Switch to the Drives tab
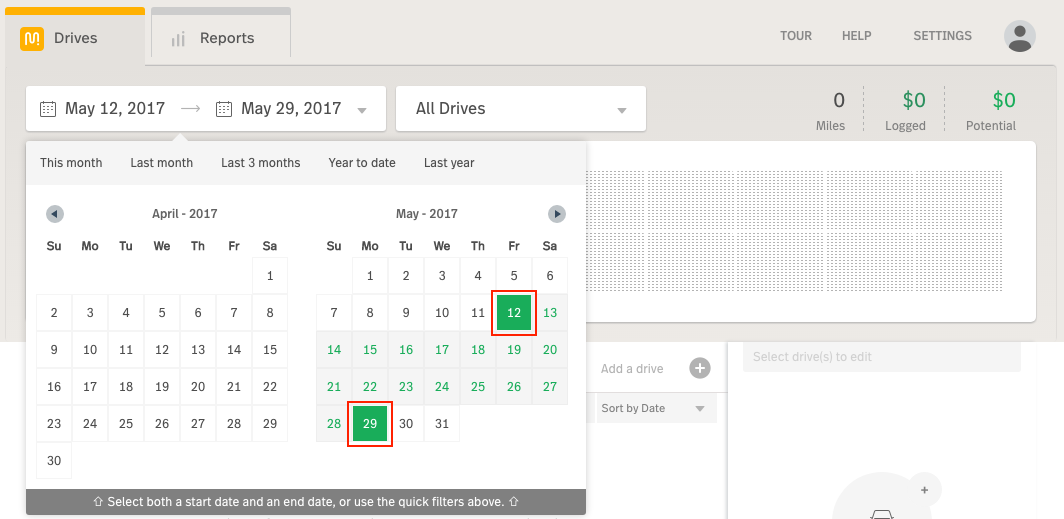 (75, 37)
